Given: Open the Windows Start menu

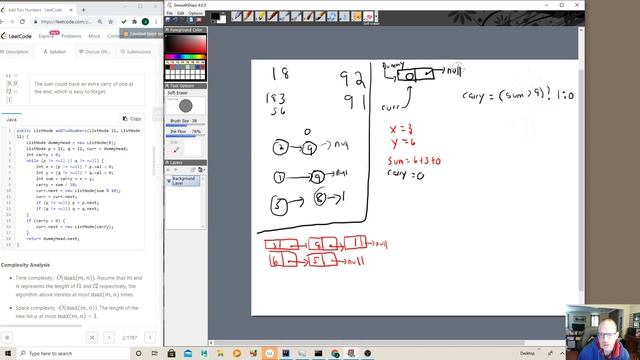Looking at the screenshot, I should (7, 353).
